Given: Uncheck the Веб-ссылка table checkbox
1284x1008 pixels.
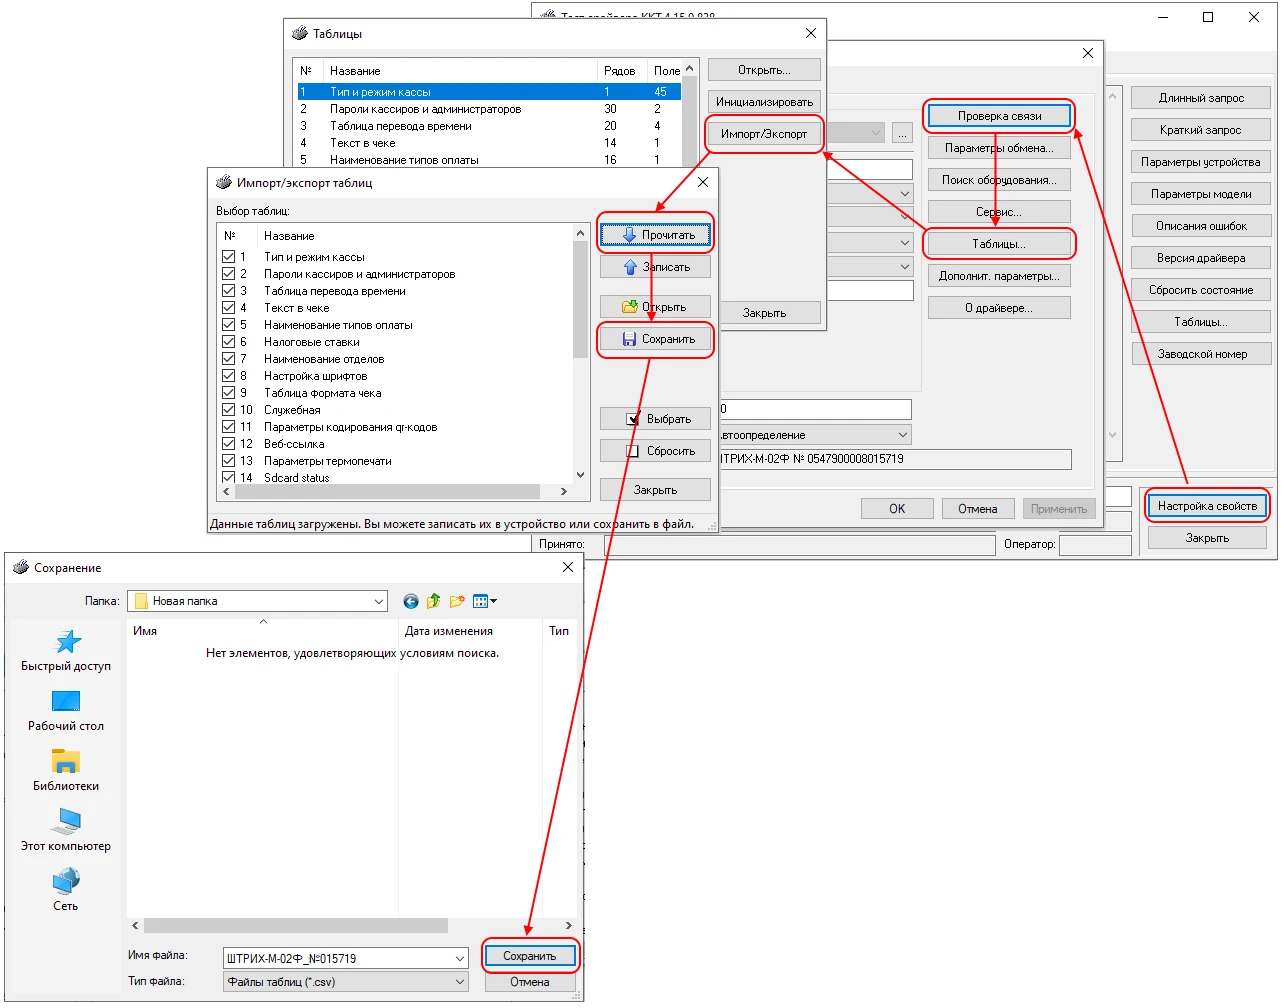Looking at the screenshot, I should click(x=228, y=444).
